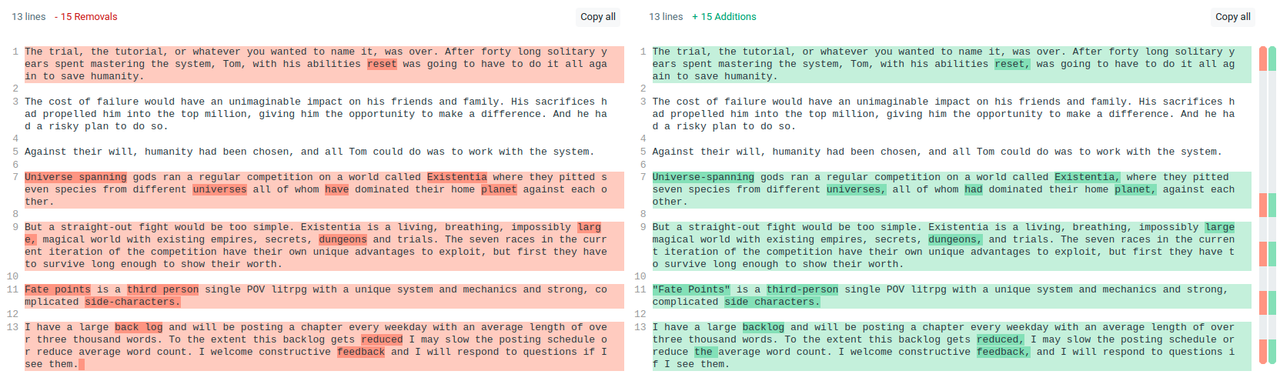Image resolution: width=1280 pixels, height=381 pixels.
Task: Click line number 13 in the right pane
Action: click(641, 327)
